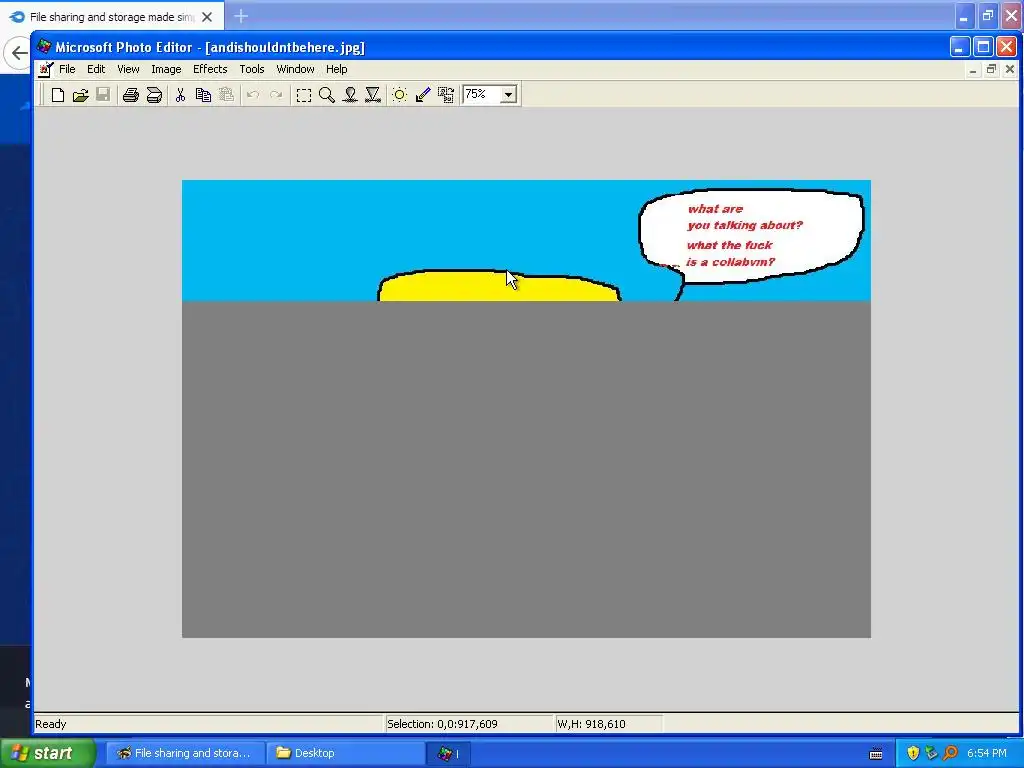Click Photo Editor title bar app icon
The image size is (1024, 768).
pyautogui.click(x=44, y=46)
